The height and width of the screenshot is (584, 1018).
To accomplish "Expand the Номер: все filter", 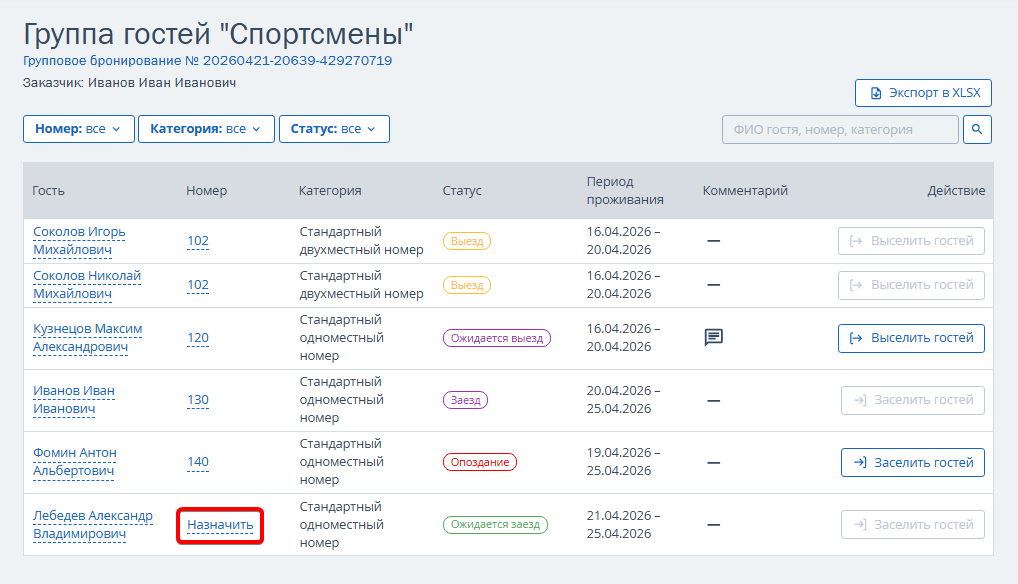I will pyautogui.click(x=79, y=128).
